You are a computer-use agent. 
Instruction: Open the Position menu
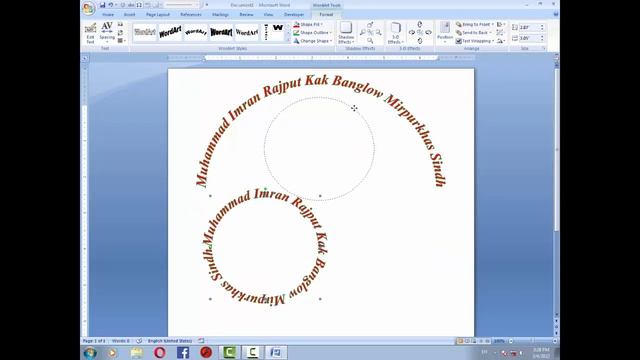tap(444, 33)
